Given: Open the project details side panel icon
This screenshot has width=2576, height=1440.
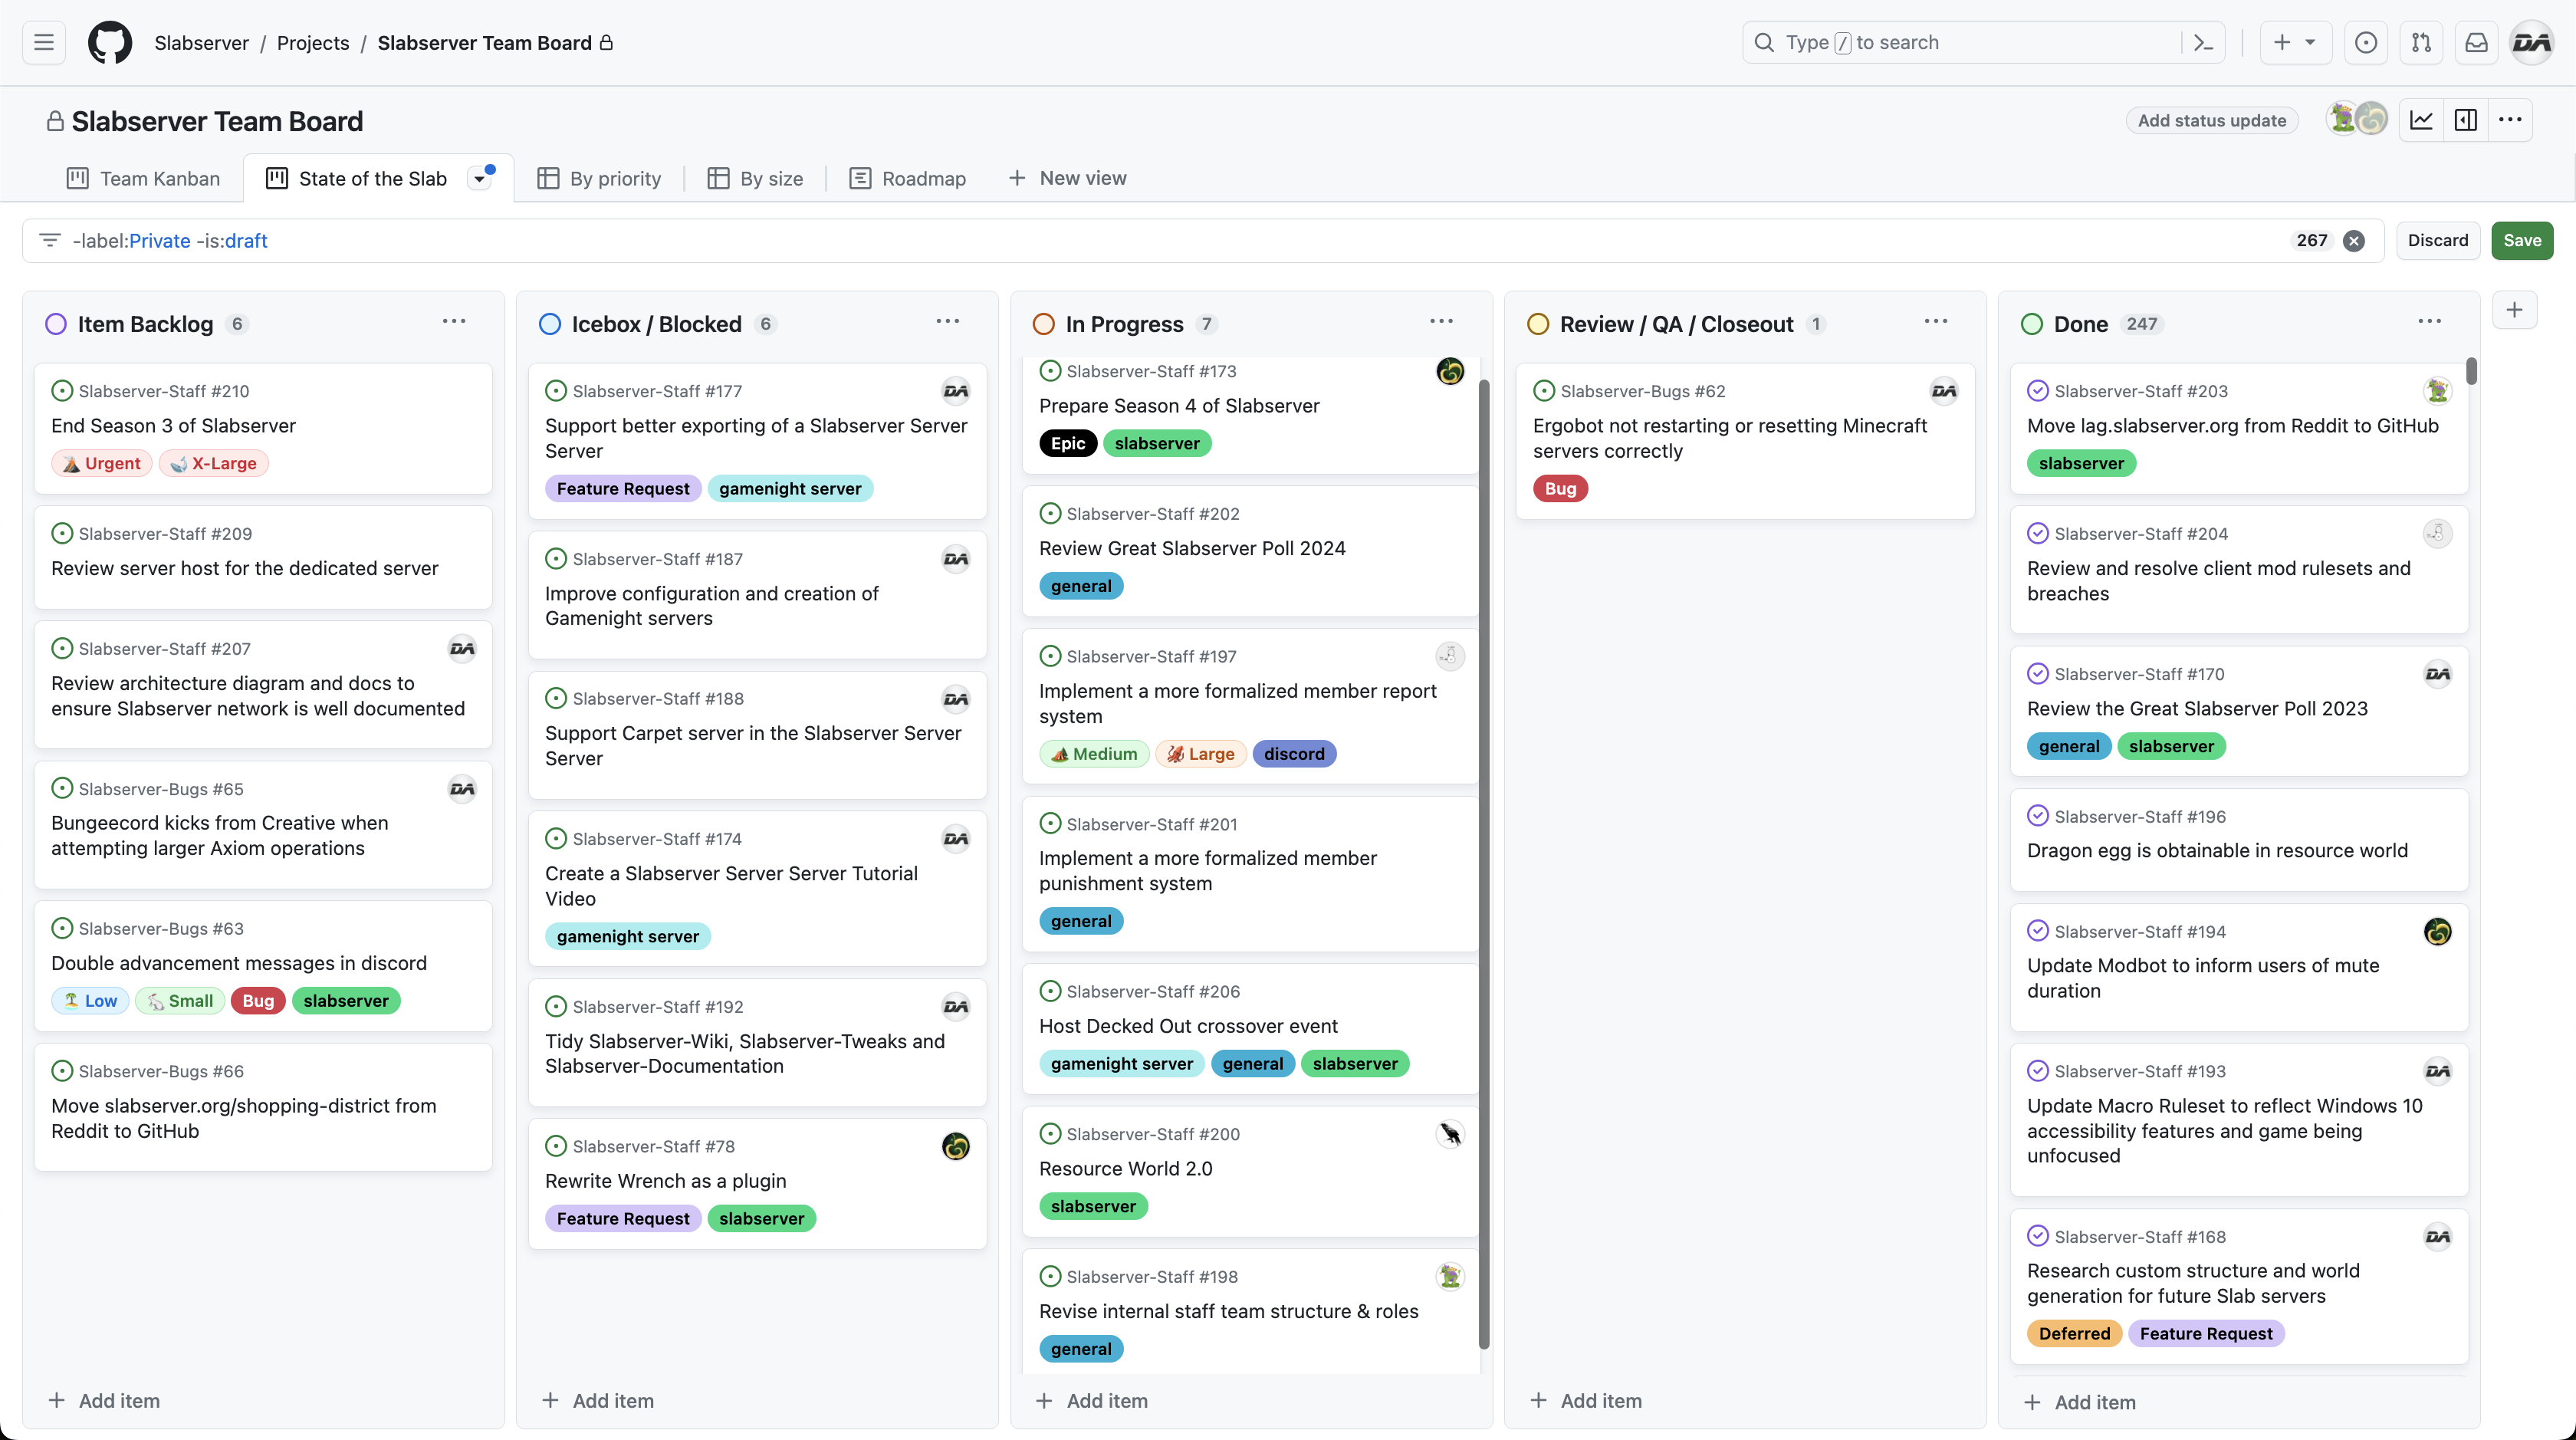Looking at the screenshot, I should pyautogui.click(x=2466, y=121).
